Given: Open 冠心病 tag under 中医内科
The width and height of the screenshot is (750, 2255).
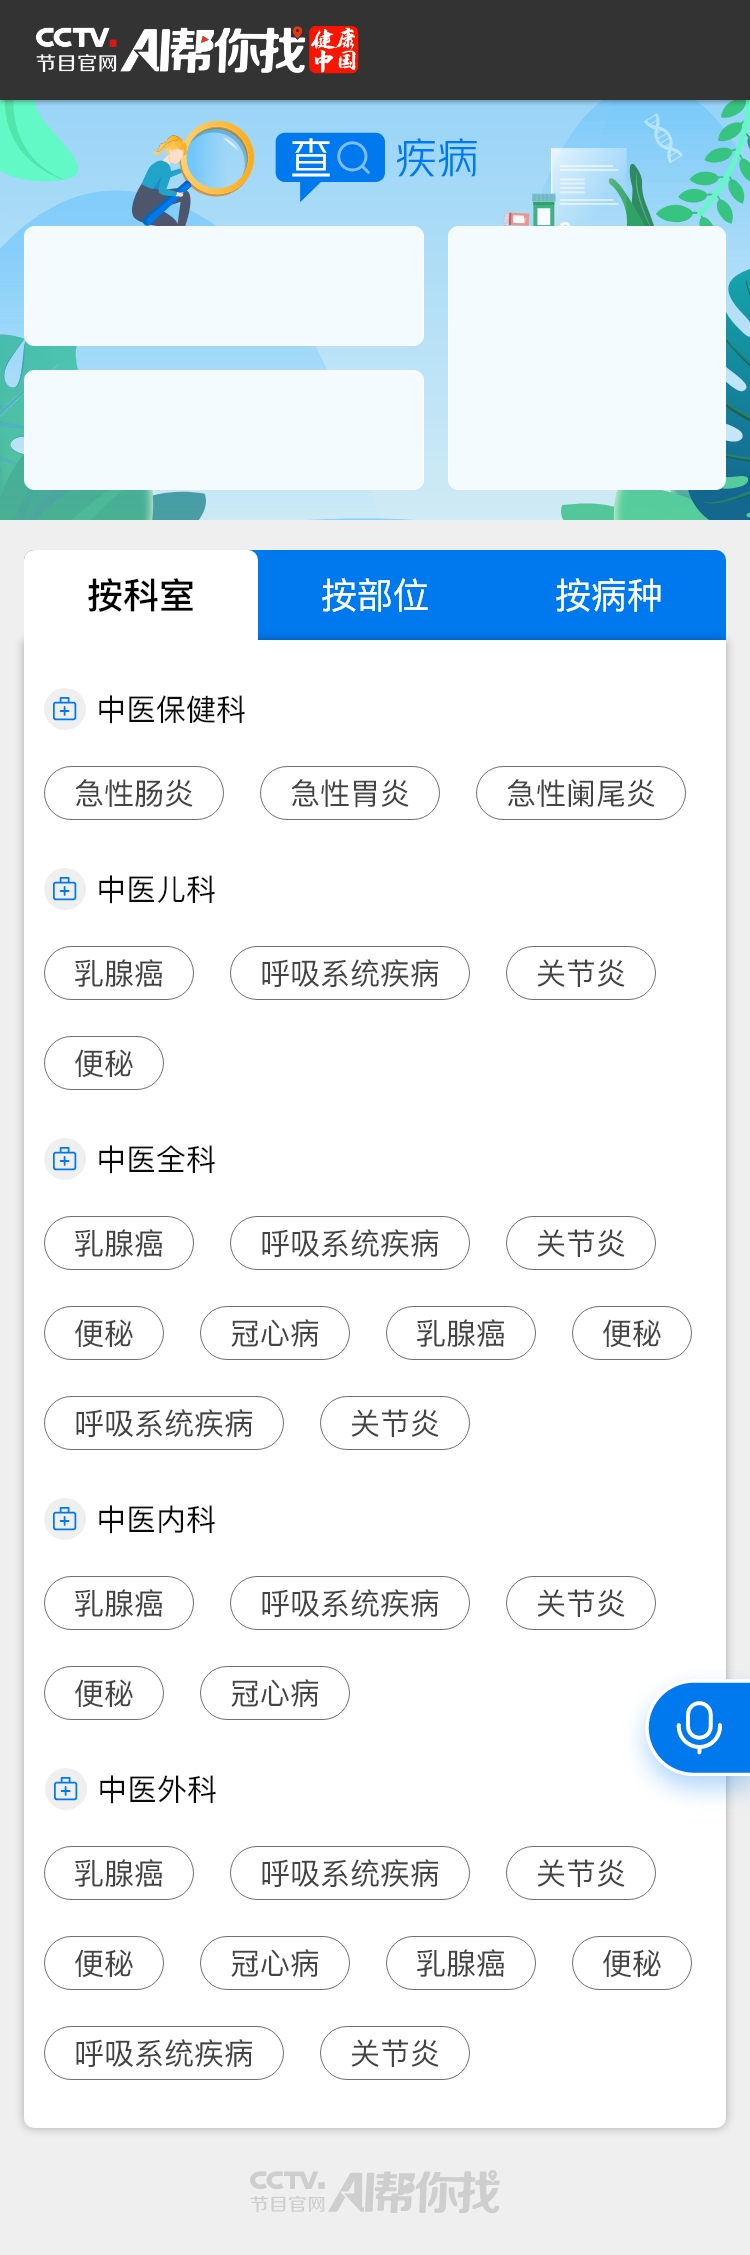Looking at the screenshot, I should pos(275,1693).
